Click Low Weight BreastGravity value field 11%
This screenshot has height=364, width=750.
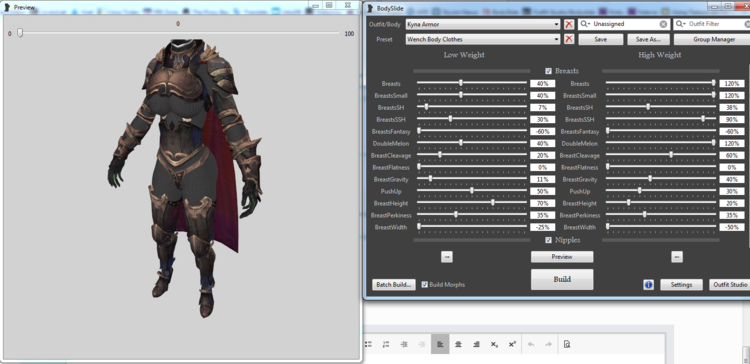point(542,179)
